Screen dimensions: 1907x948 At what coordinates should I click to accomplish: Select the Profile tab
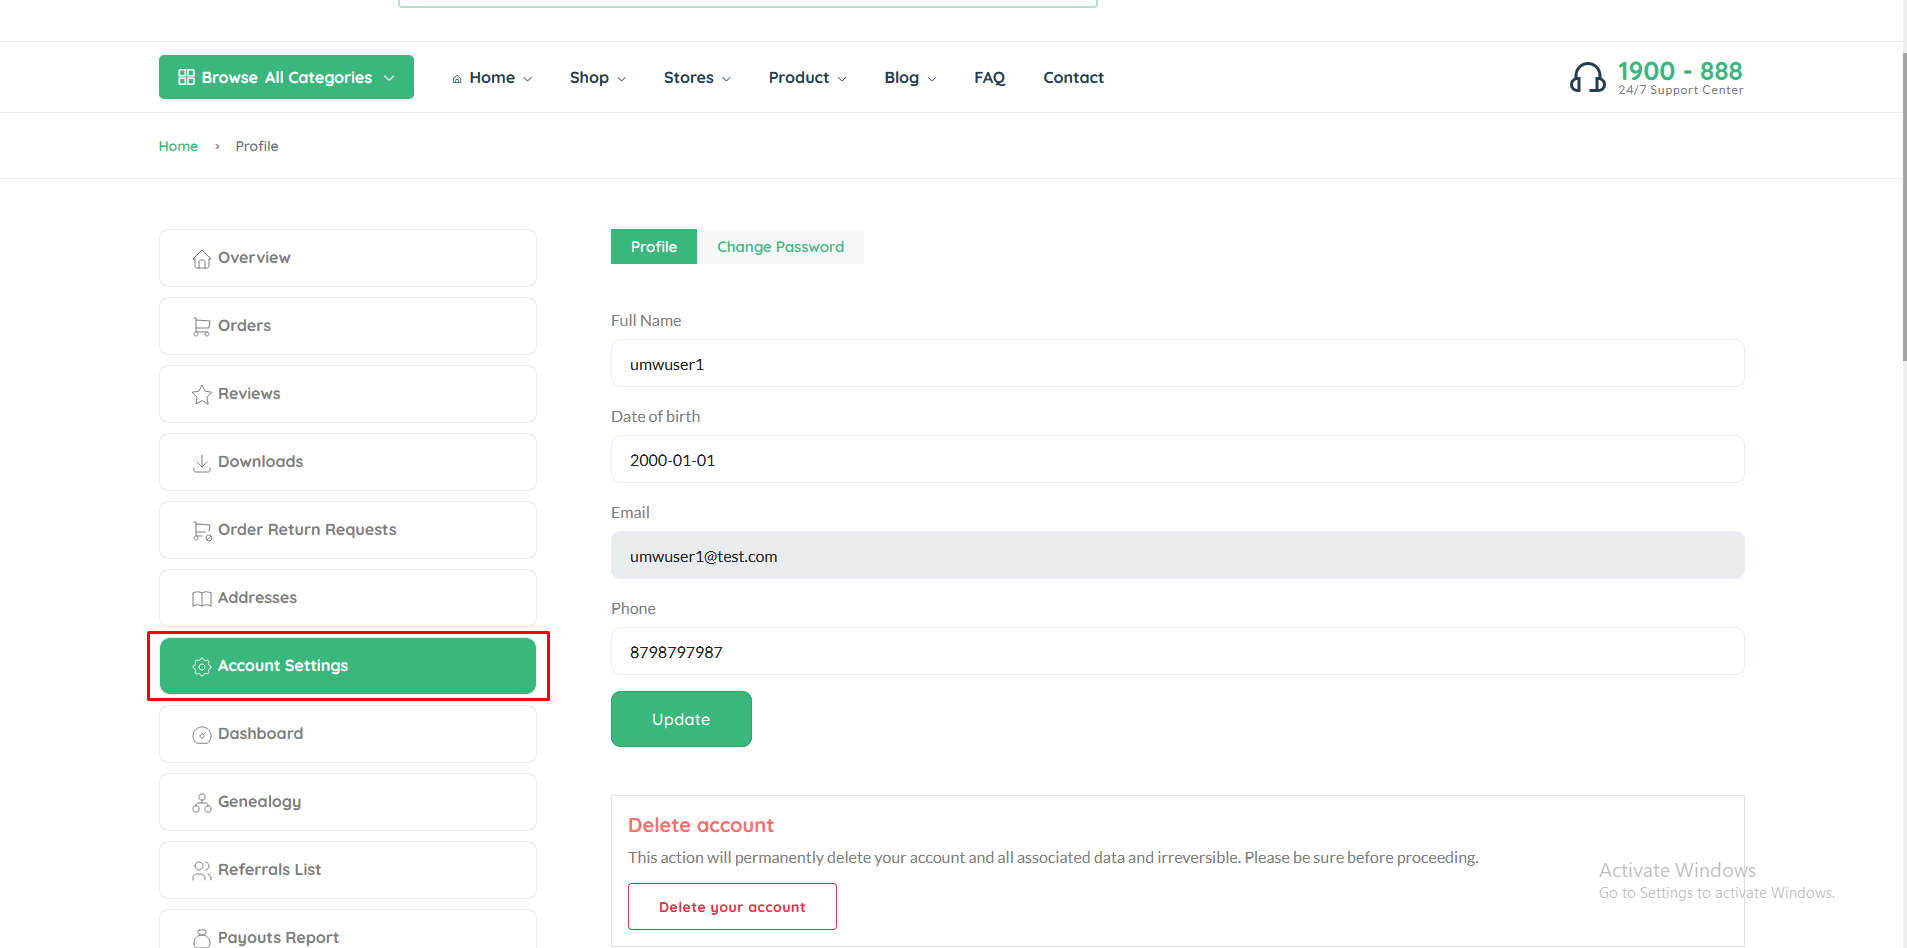pos(653,246)
